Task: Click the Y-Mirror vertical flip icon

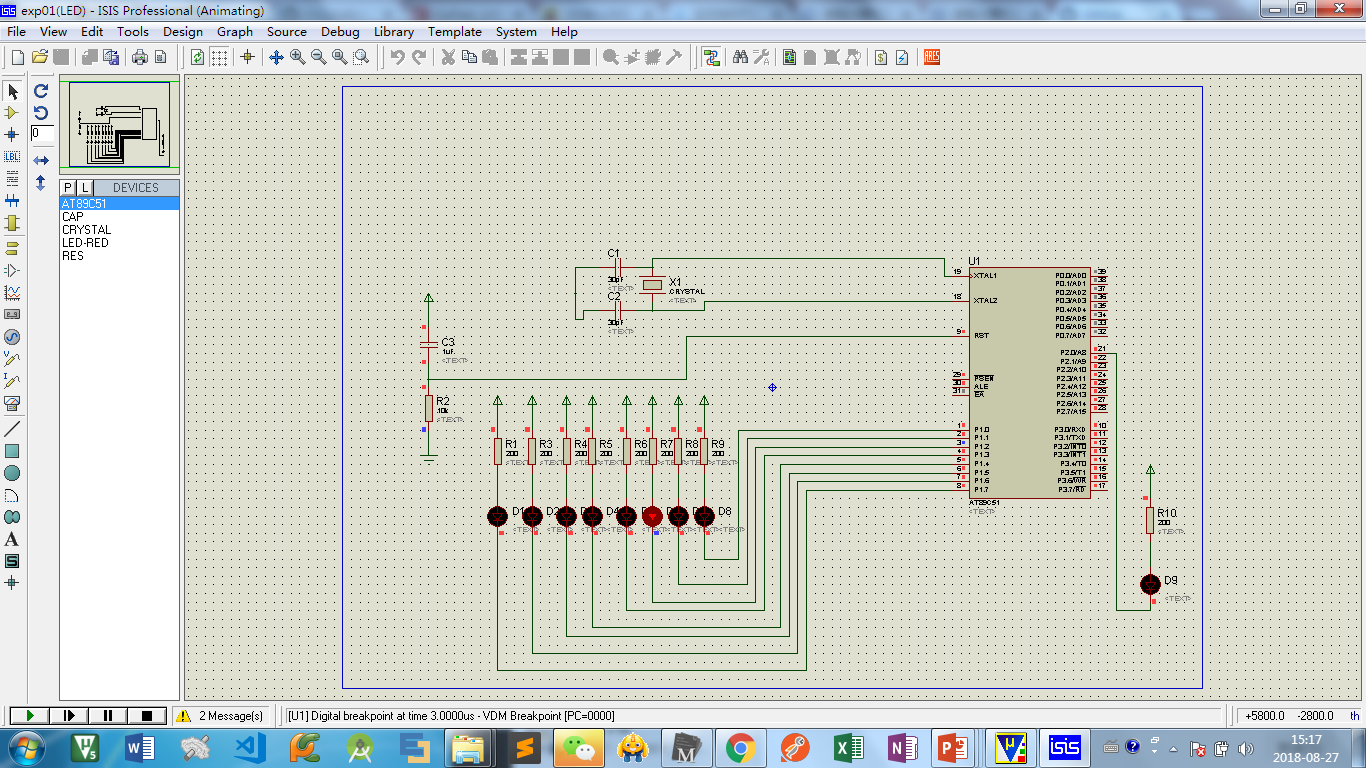Action: click(x=41, y=183)
